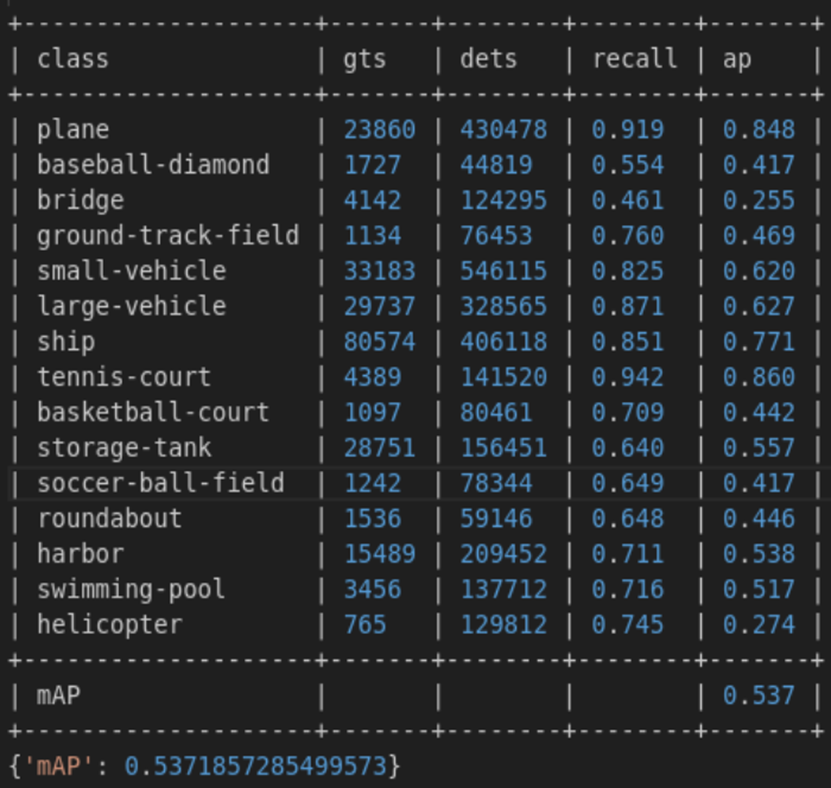831x788 pixels.
Task: Click the helicopter gts value 765
Action: click(364, 625)
